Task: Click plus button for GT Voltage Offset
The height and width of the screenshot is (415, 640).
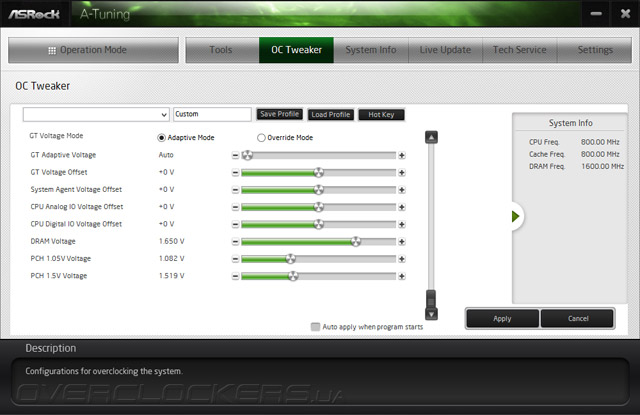Action: tap(402, 173)
